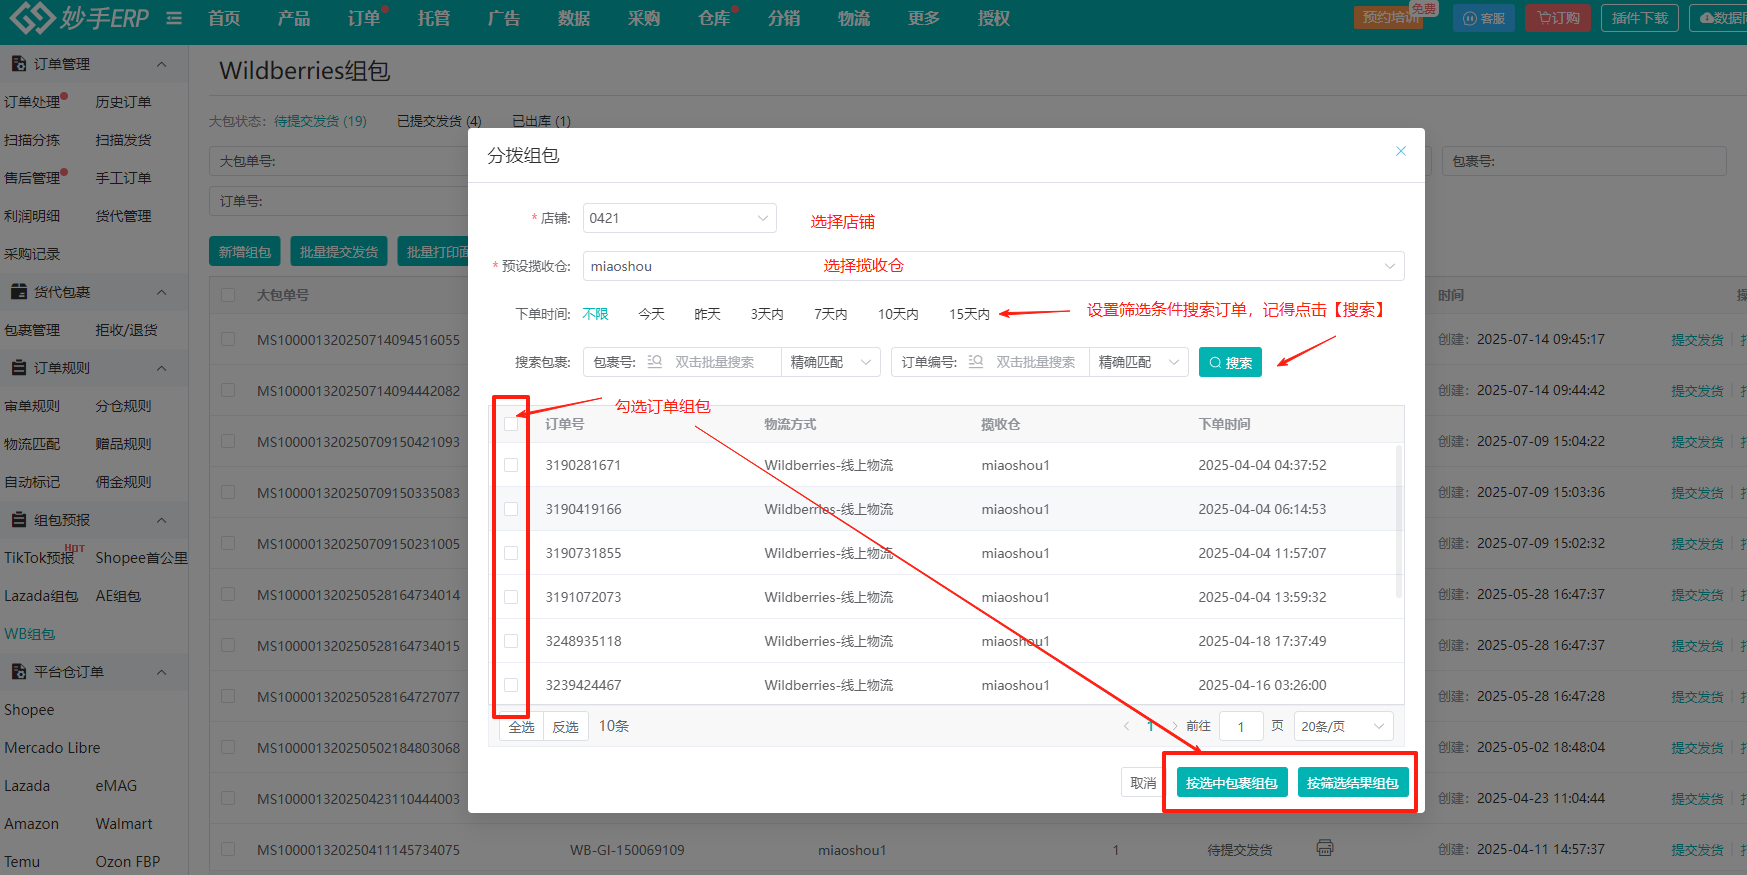
Task: Click the 新增组包 button
Action: click(245, 252)
